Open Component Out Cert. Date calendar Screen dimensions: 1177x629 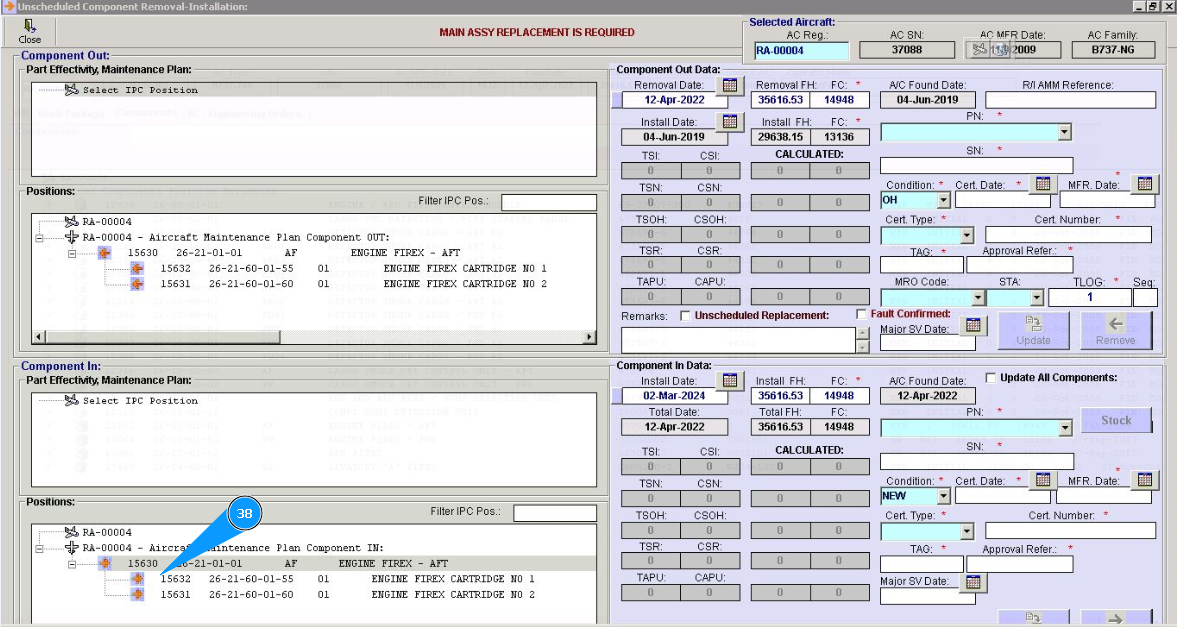tap(1043, 184)
